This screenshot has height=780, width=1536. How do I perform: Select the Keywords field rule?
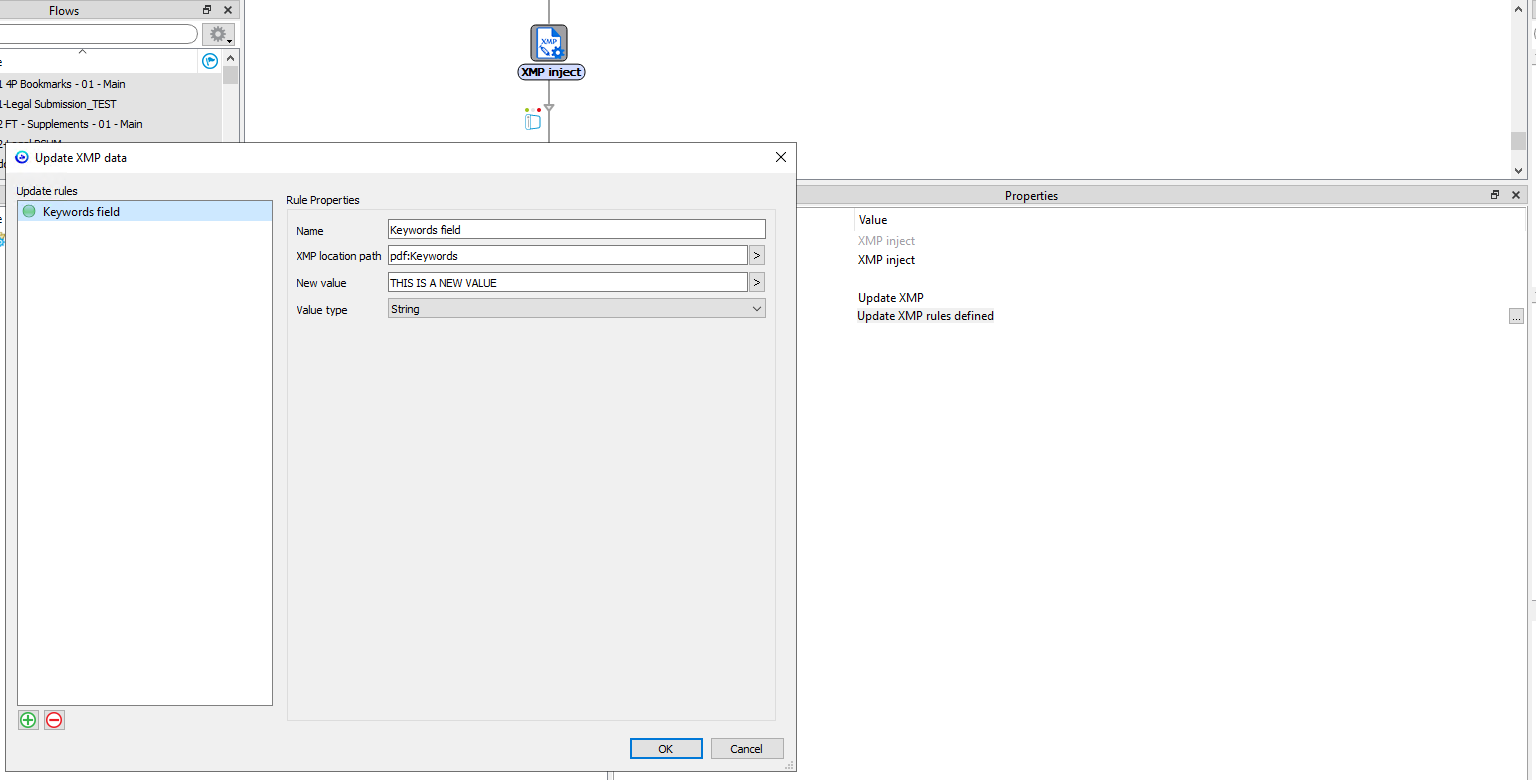point(81,212)
